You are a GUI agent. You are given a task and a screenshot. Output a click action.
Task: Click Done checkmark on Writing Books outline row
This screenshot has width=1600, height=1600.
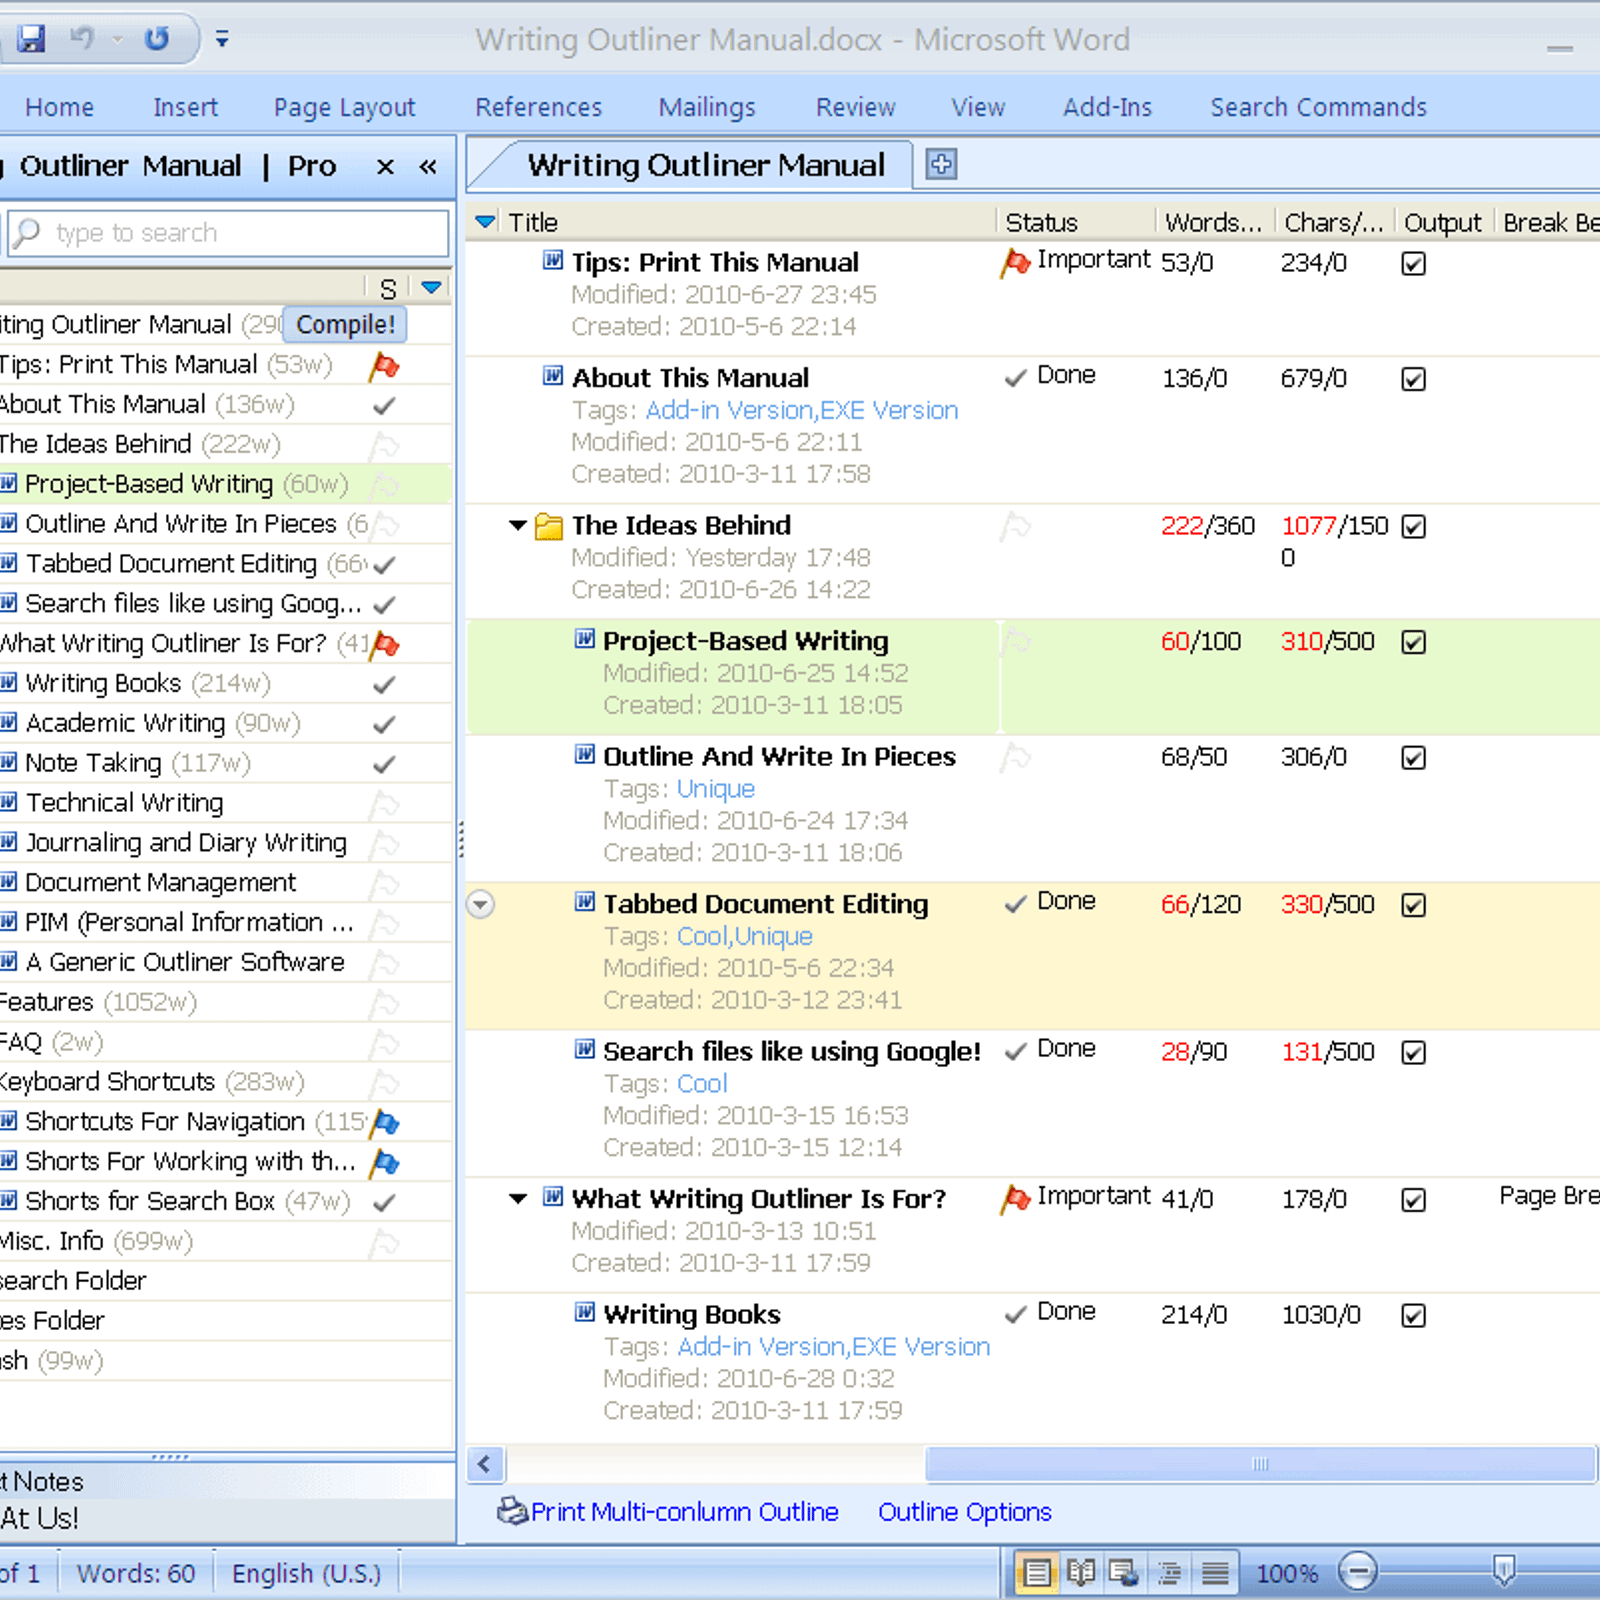pos(1015,1314)
